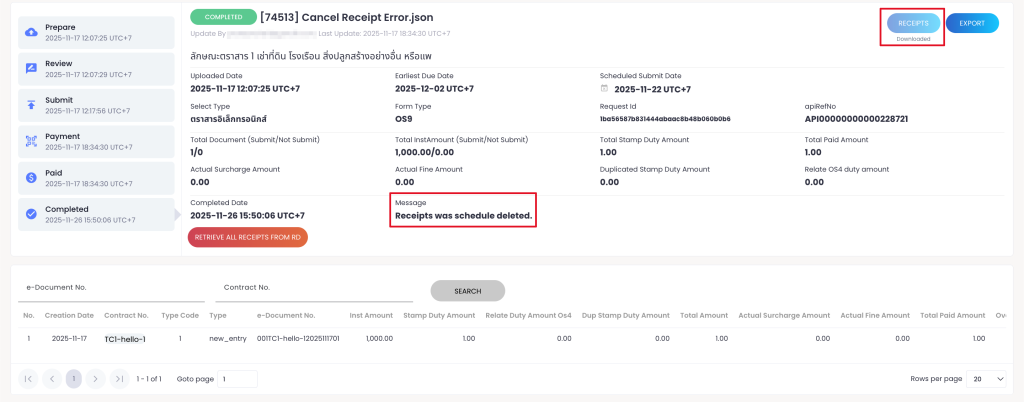Select page 1 in pagination

click(x=74, y=379)
